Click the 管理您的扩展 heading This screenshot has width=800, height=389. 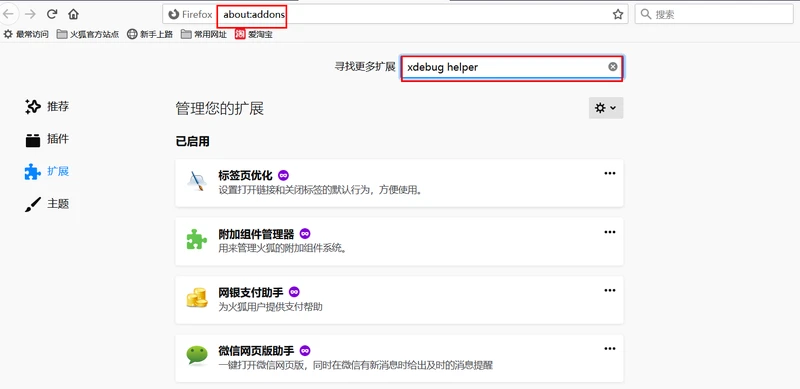coord(219,109)
